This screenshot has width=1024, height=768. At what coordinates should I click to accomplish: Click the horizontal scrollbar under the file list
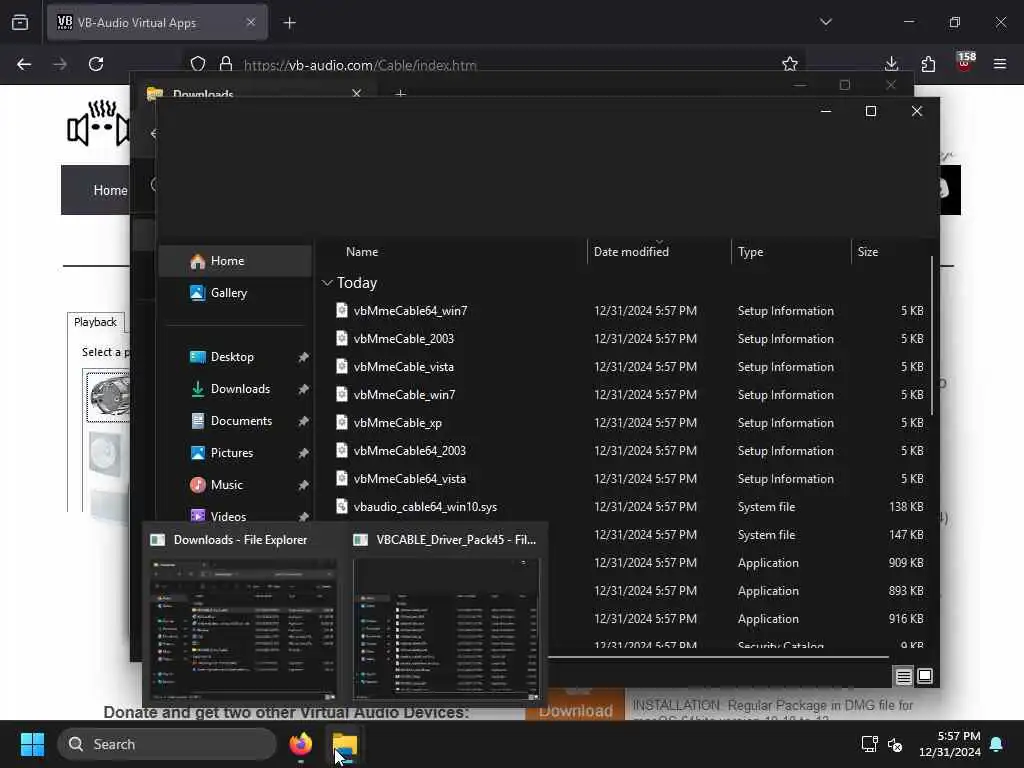[x=718, y=656]
